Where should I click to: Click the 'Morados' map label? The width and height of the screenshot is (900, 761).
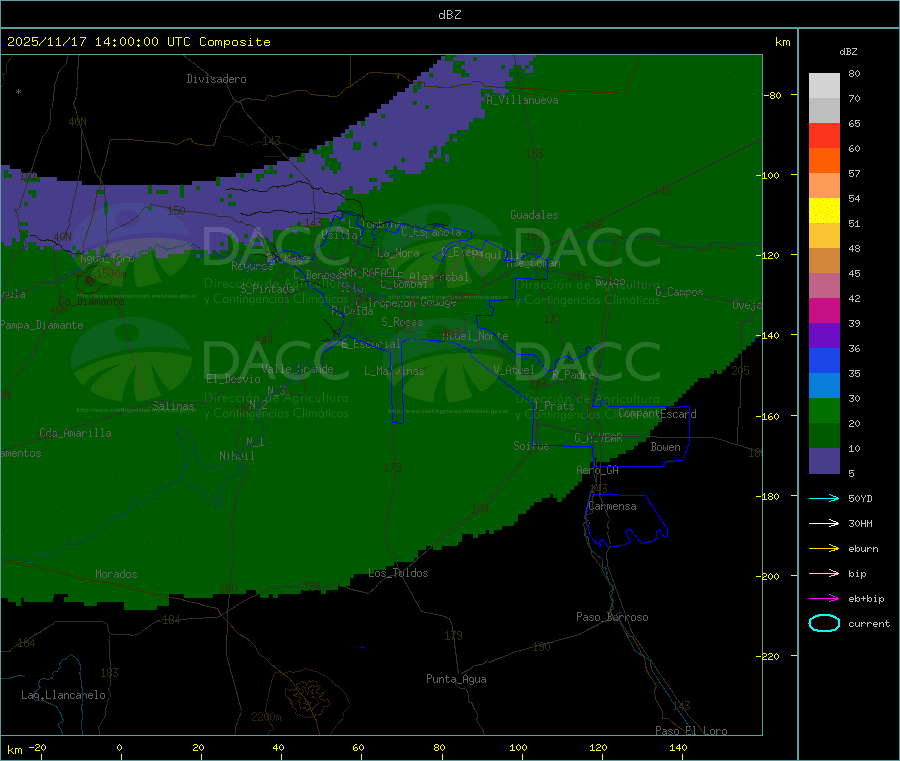click(x=116, y=574)
